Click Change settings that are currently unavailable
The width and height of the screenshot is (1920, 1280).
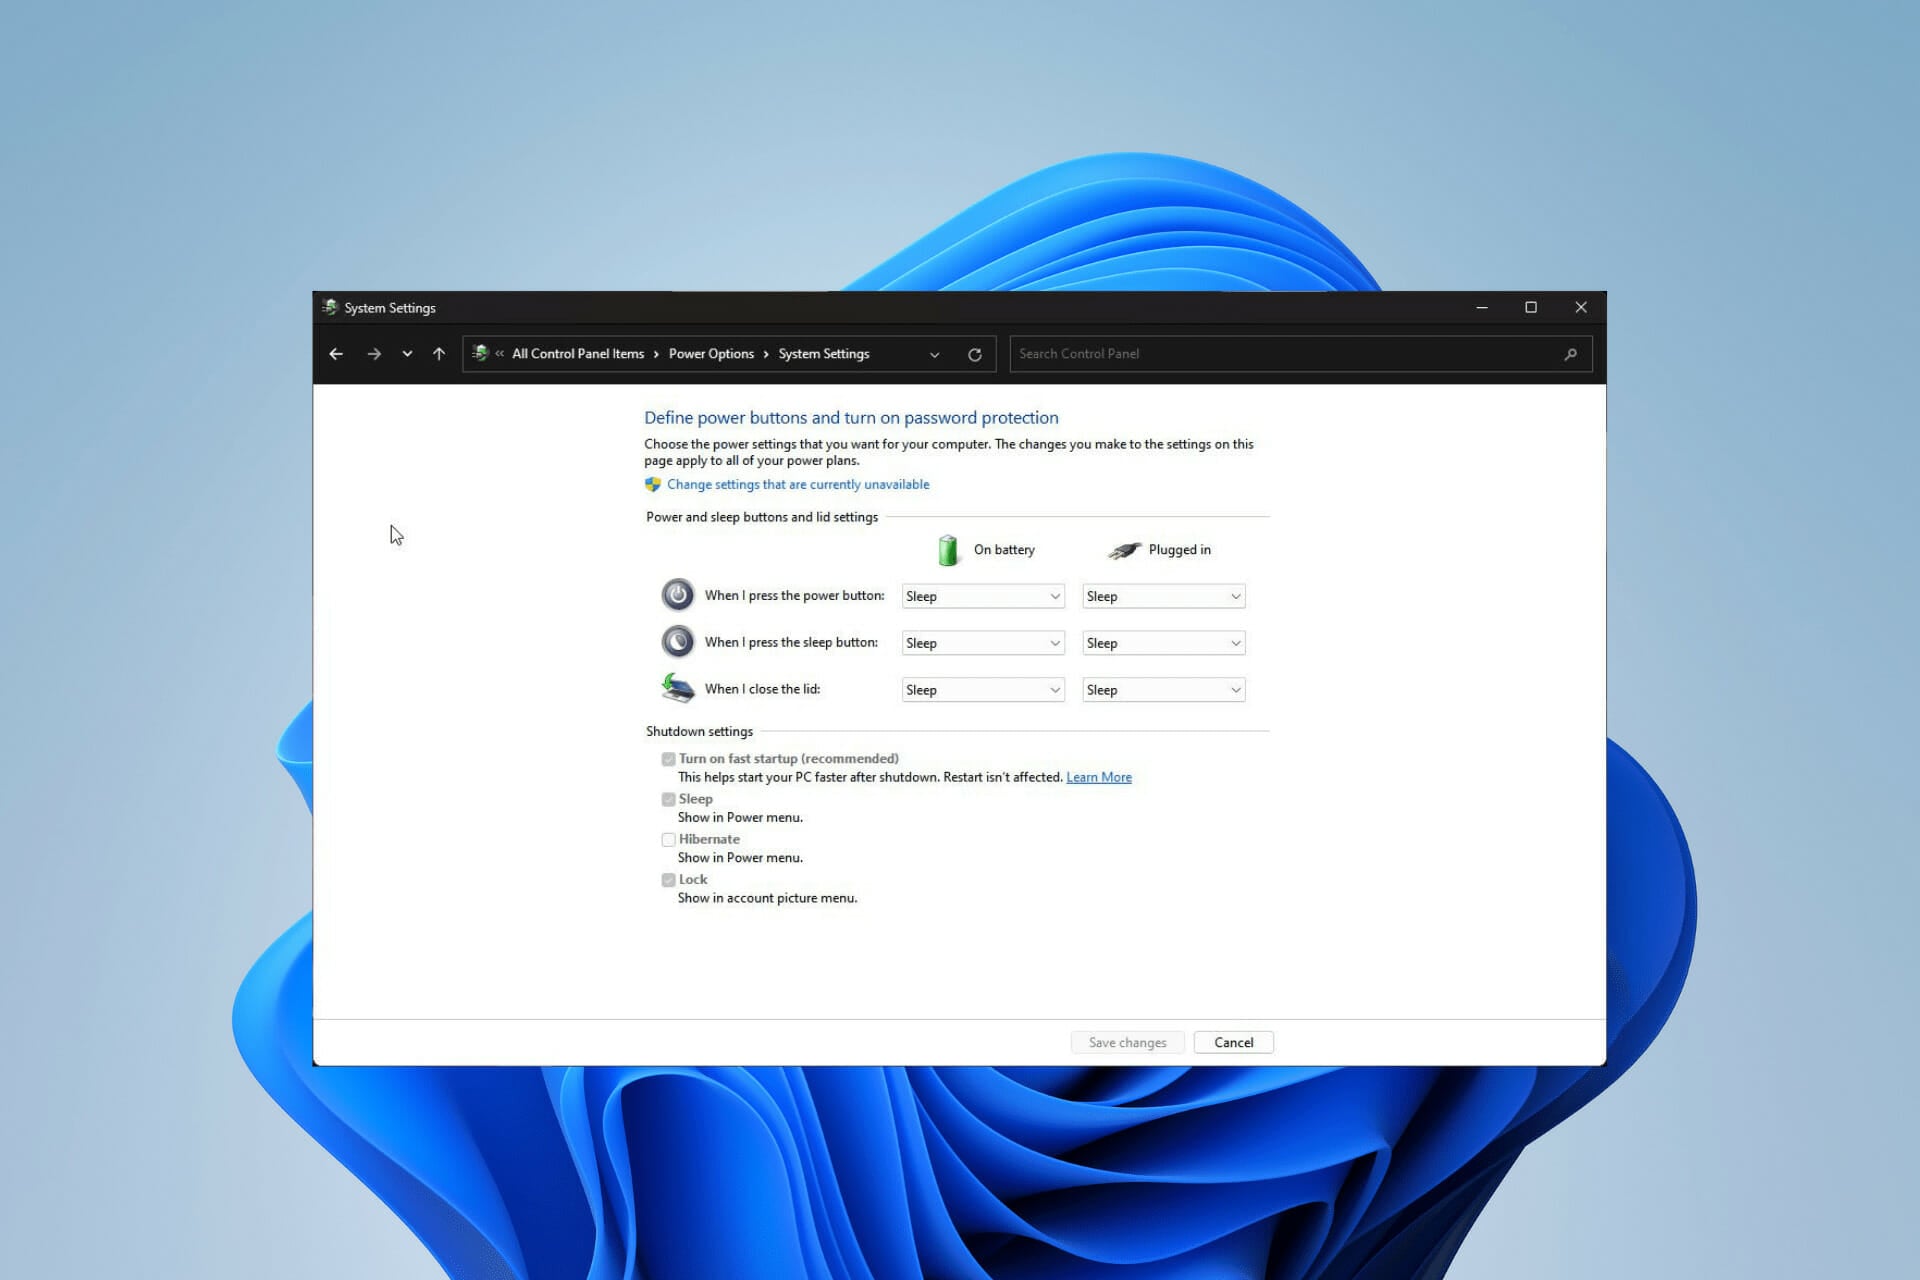pyautogui.click(x=798, y=485)
